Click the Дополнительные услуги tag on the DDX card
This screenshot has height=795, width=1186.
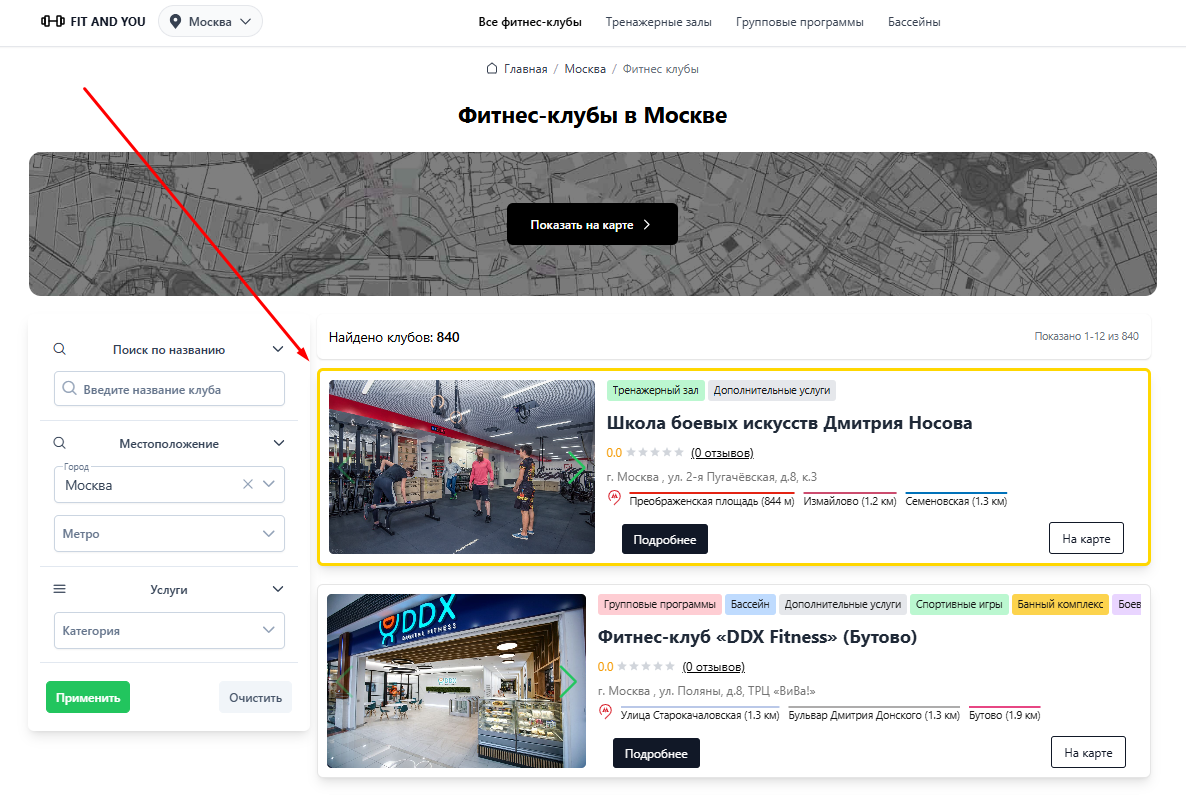click(843, 604)
